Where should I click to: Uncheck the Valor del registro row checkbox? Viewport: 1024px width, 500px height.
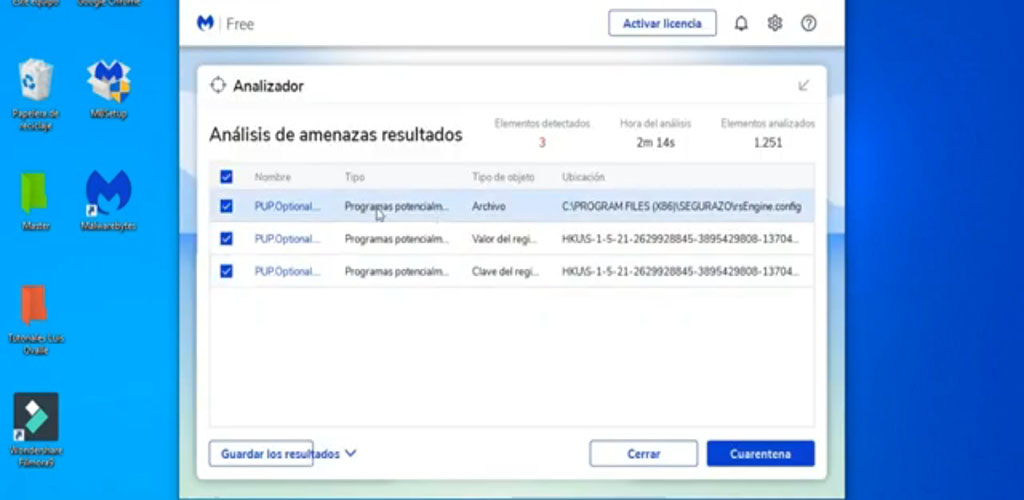(x=226, y=239)
